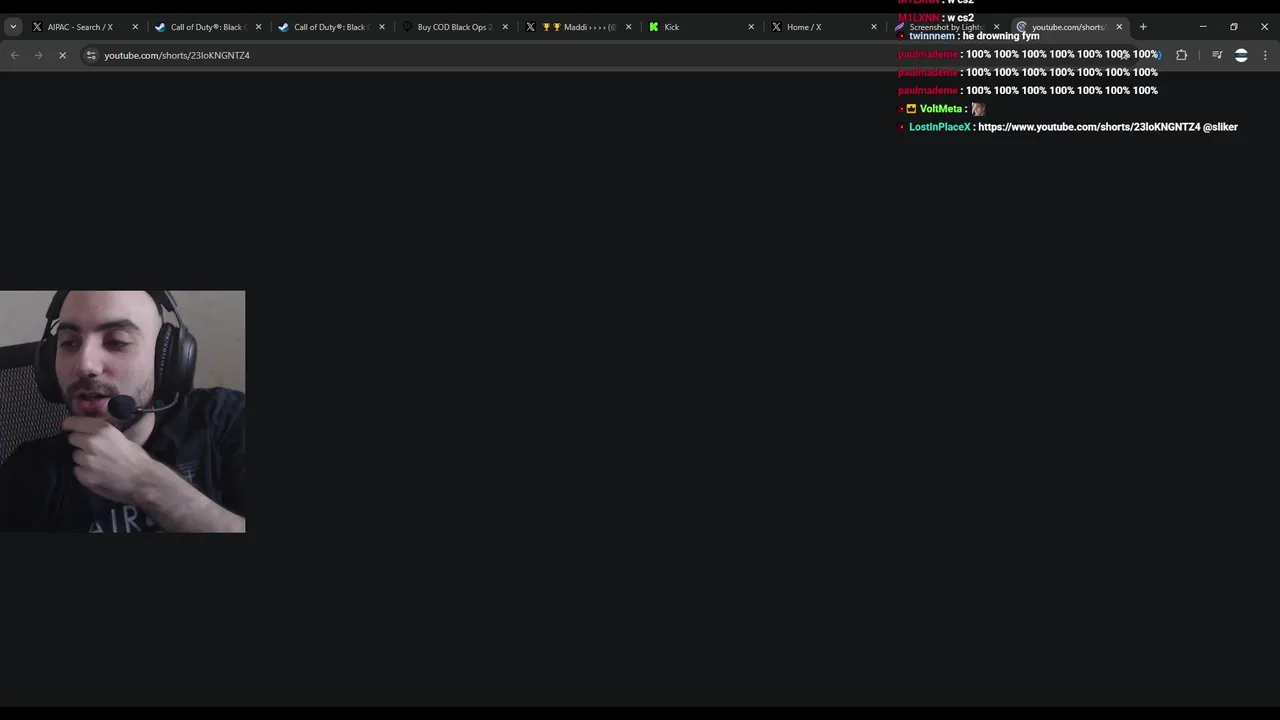Click the username VoltMeta in chat
Viewport: 1280px width, 720px height.
point(940,109)
